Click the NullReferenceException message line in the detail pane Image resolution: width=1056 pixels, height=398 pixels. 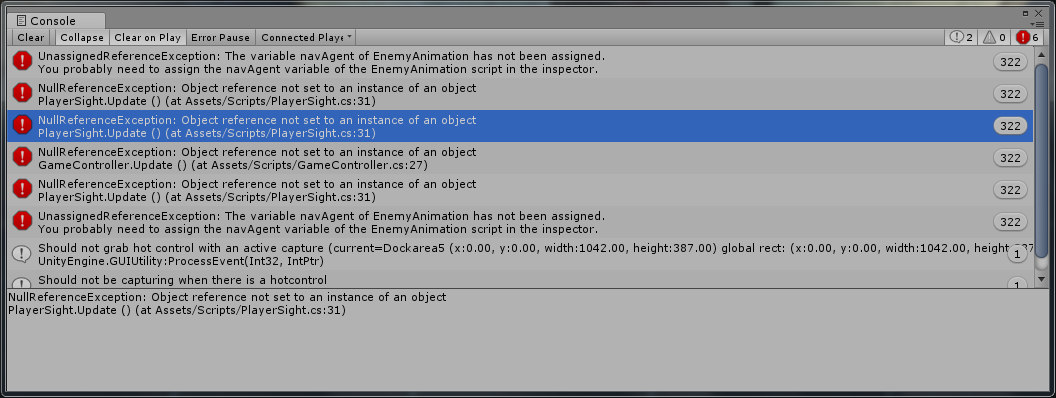[227, 297]
